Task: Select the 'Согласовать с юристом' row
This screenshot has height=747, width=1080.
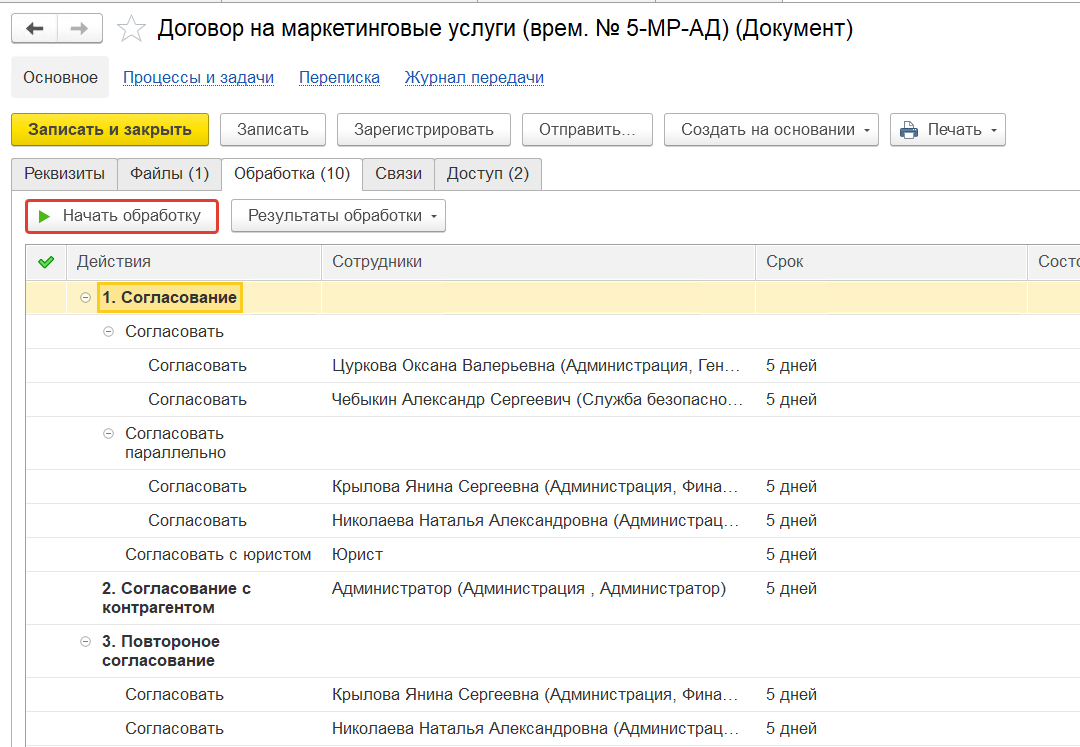Action: pyautogui.click(x=218, y=555)
